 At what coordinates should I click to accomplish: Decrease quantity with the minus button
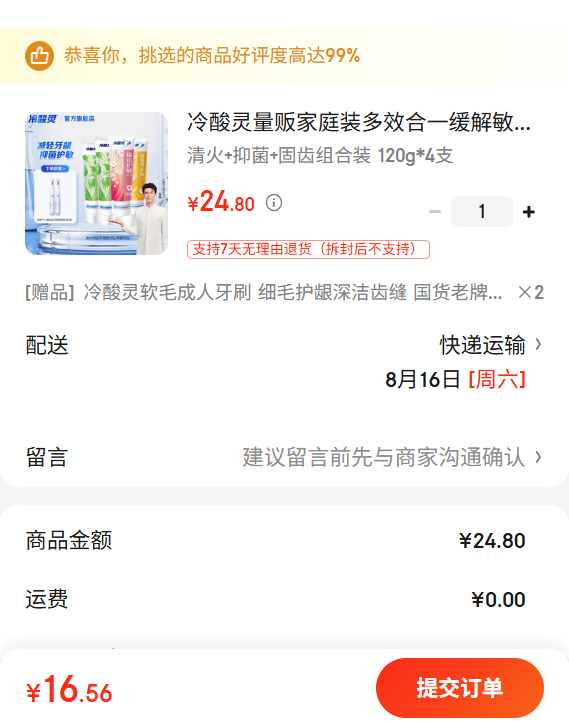[435, 212]
